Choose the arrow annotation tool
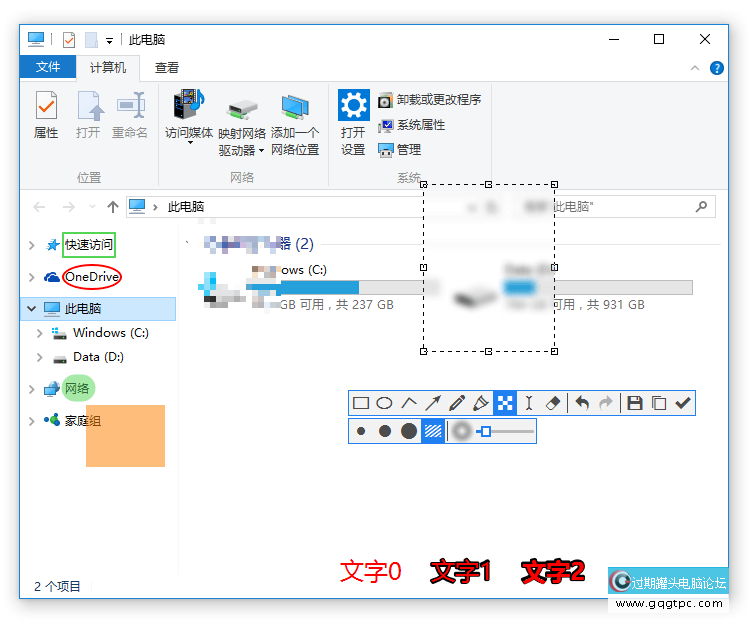The height and width of the screenshot is (622, 753). (x=433, y=403)
